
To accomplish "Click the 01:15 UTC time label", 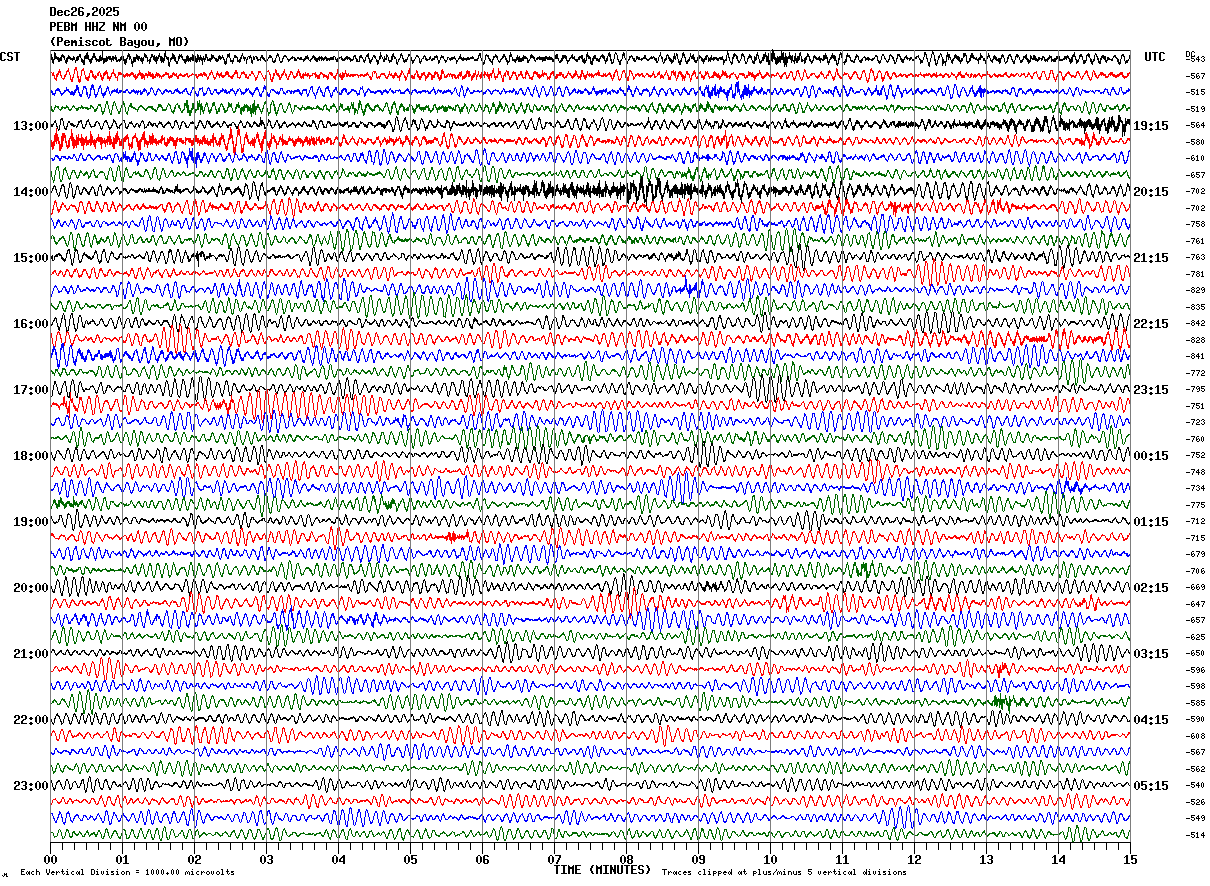I will [1151, 522].
